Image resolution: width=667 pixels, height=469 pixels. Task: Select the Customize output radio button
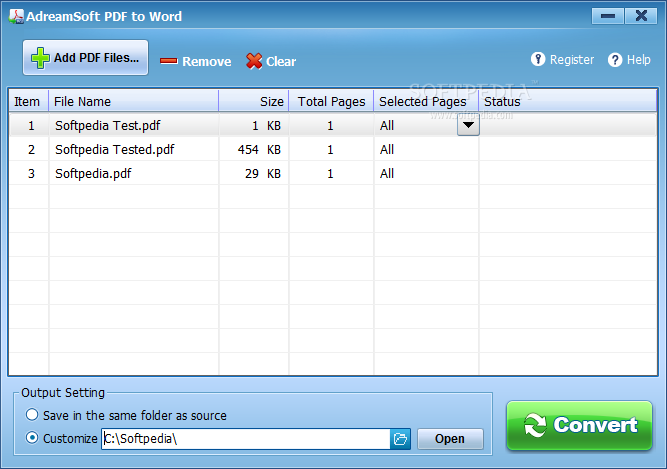coord(33,438)
